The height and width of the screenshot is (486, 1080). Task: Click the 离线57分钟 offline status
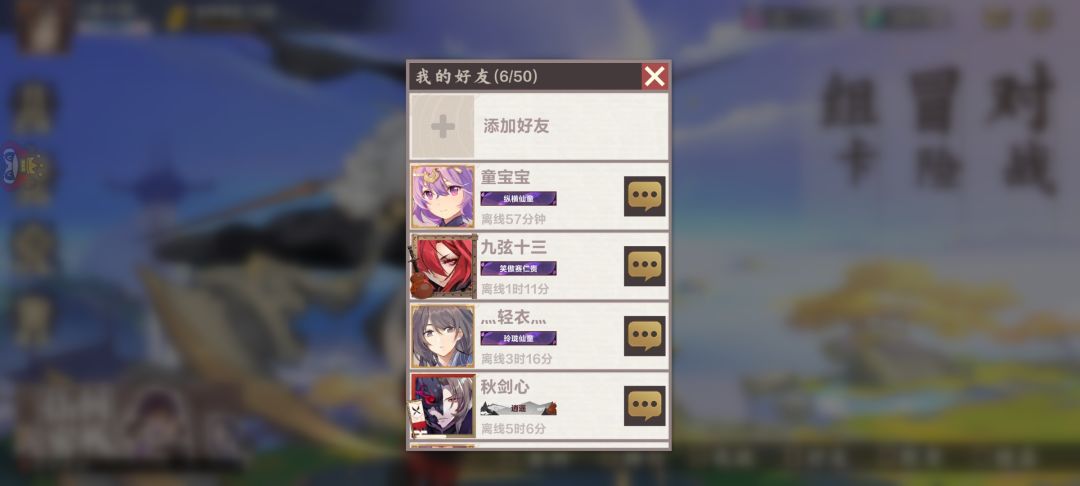click(x=513, y=220)
